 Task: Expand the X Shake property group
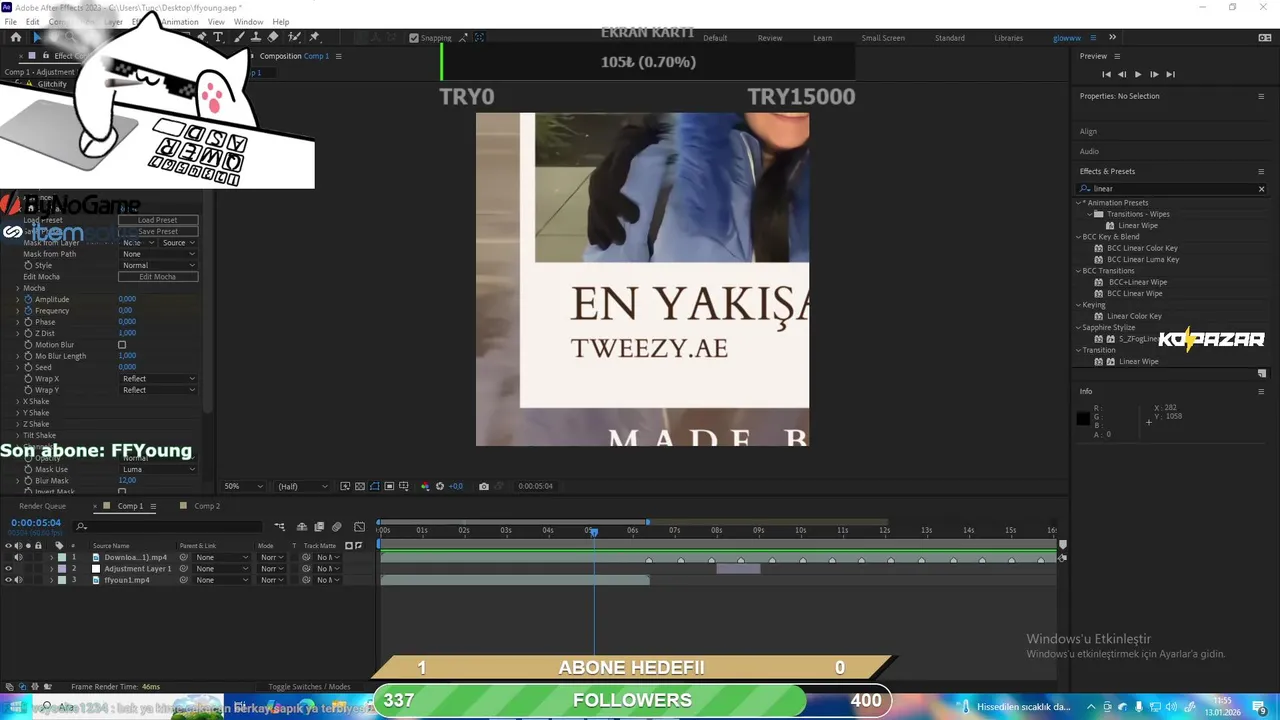(x=18, y=401)
